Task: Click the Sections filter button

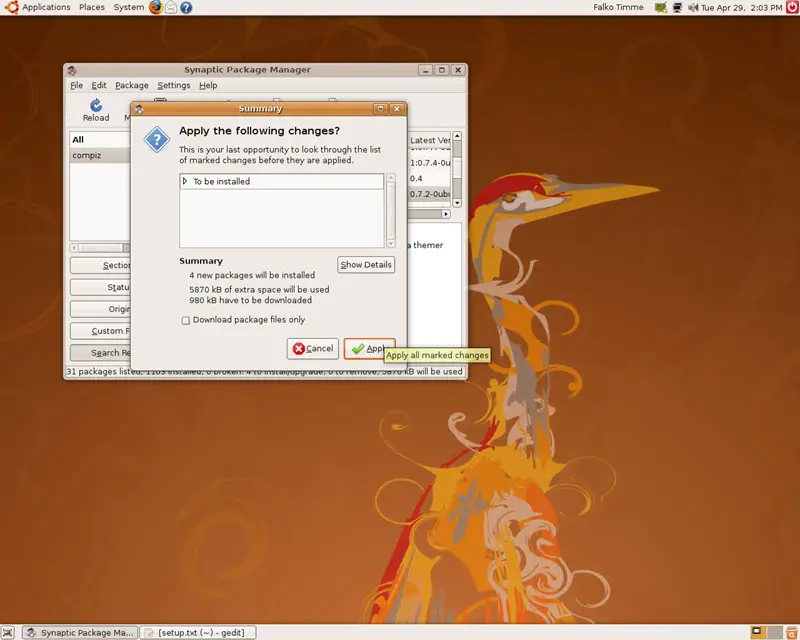Action: click(x=101, y=265)
